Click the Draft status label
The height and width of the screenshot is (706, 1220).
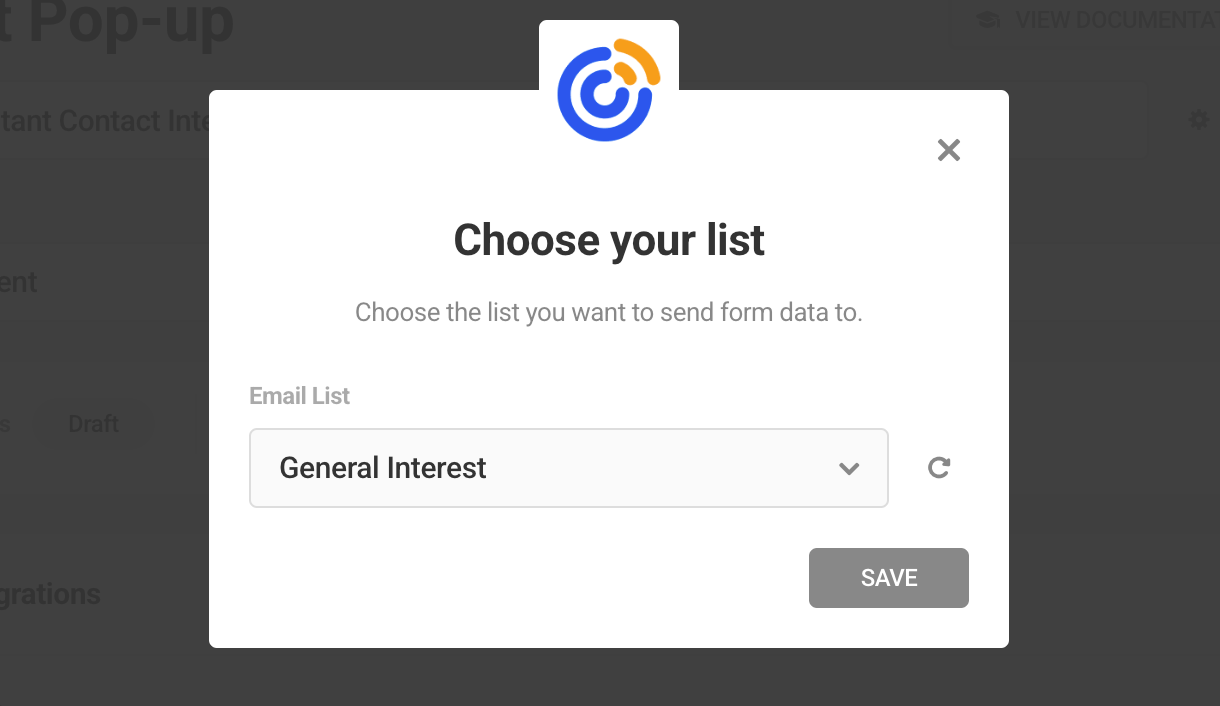92,423
